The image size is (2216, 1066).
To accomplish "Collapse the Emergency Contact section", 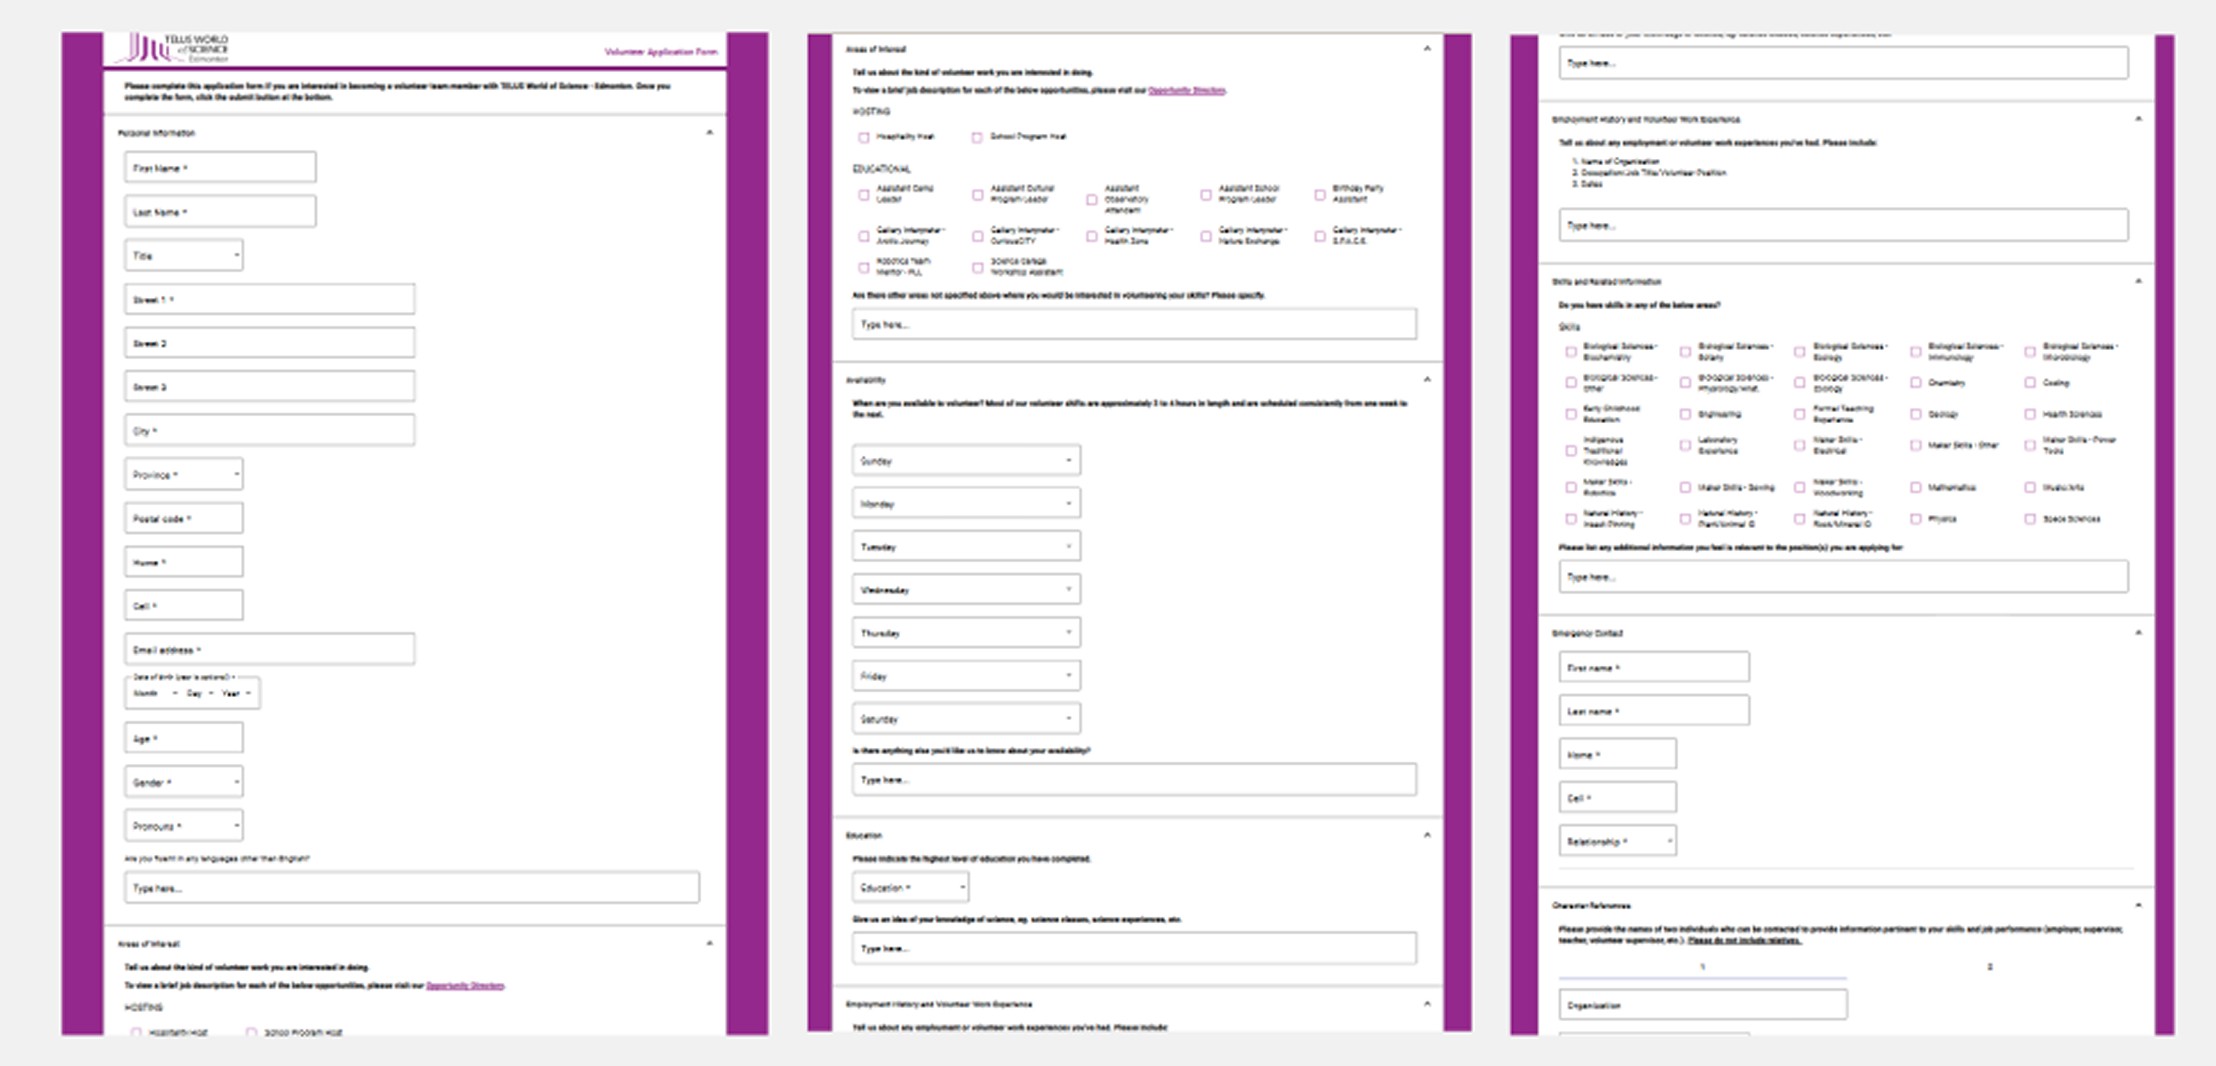I will pos(2138,633).
